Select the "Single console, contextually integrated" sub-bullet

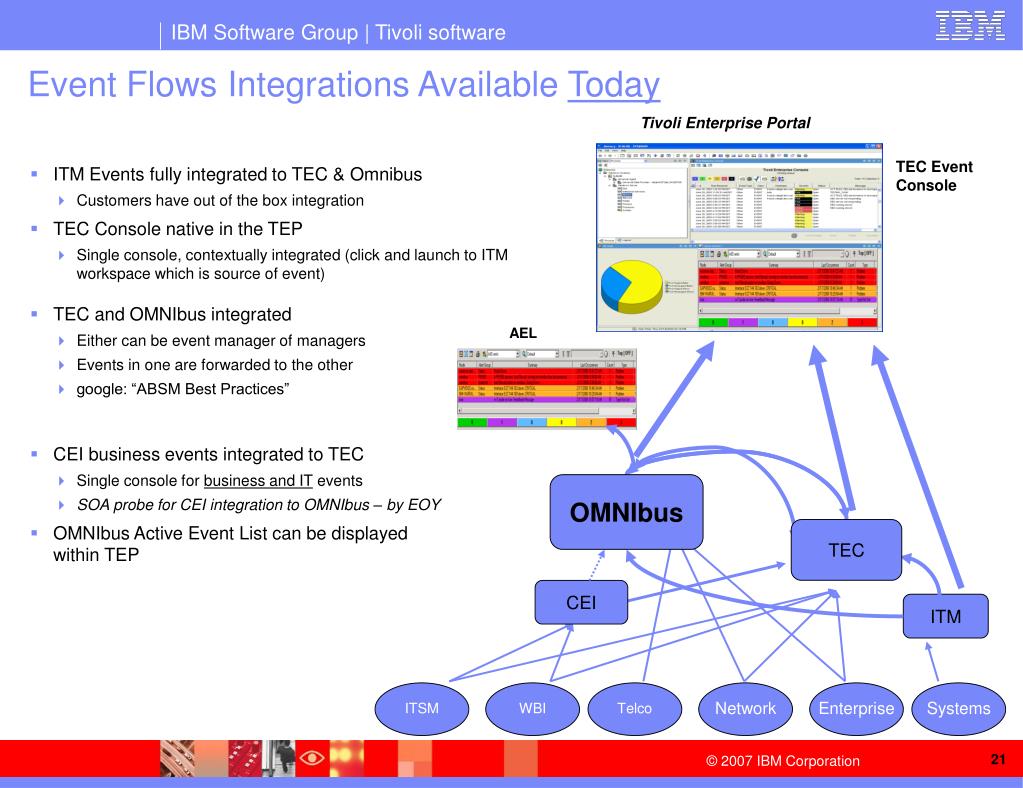(292, 264)
